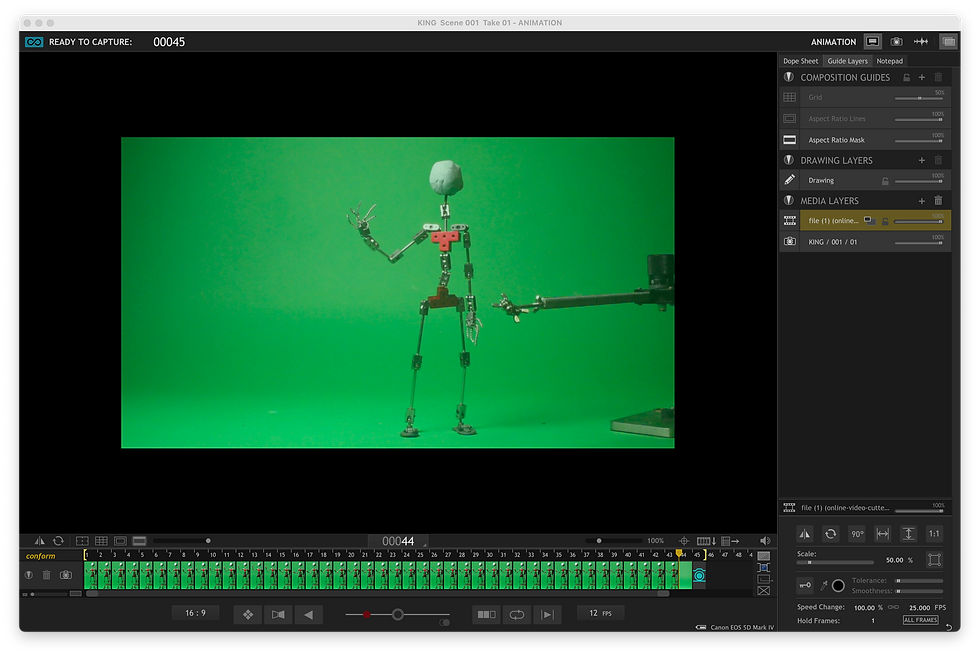Reset the media layer settings
Image resolution: width=980 pixels, height=656 pixels.
point(949,627)
